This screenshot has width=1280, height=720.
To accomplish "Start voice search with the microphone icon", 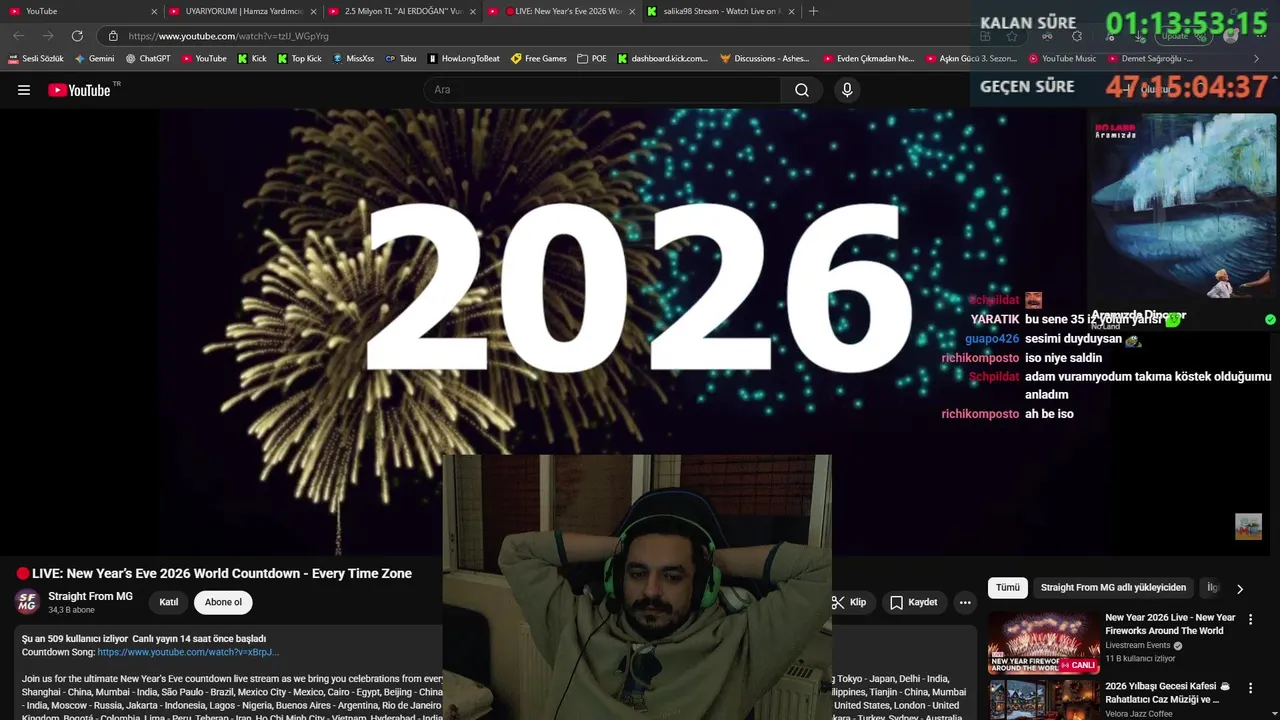I will (847, 90).
